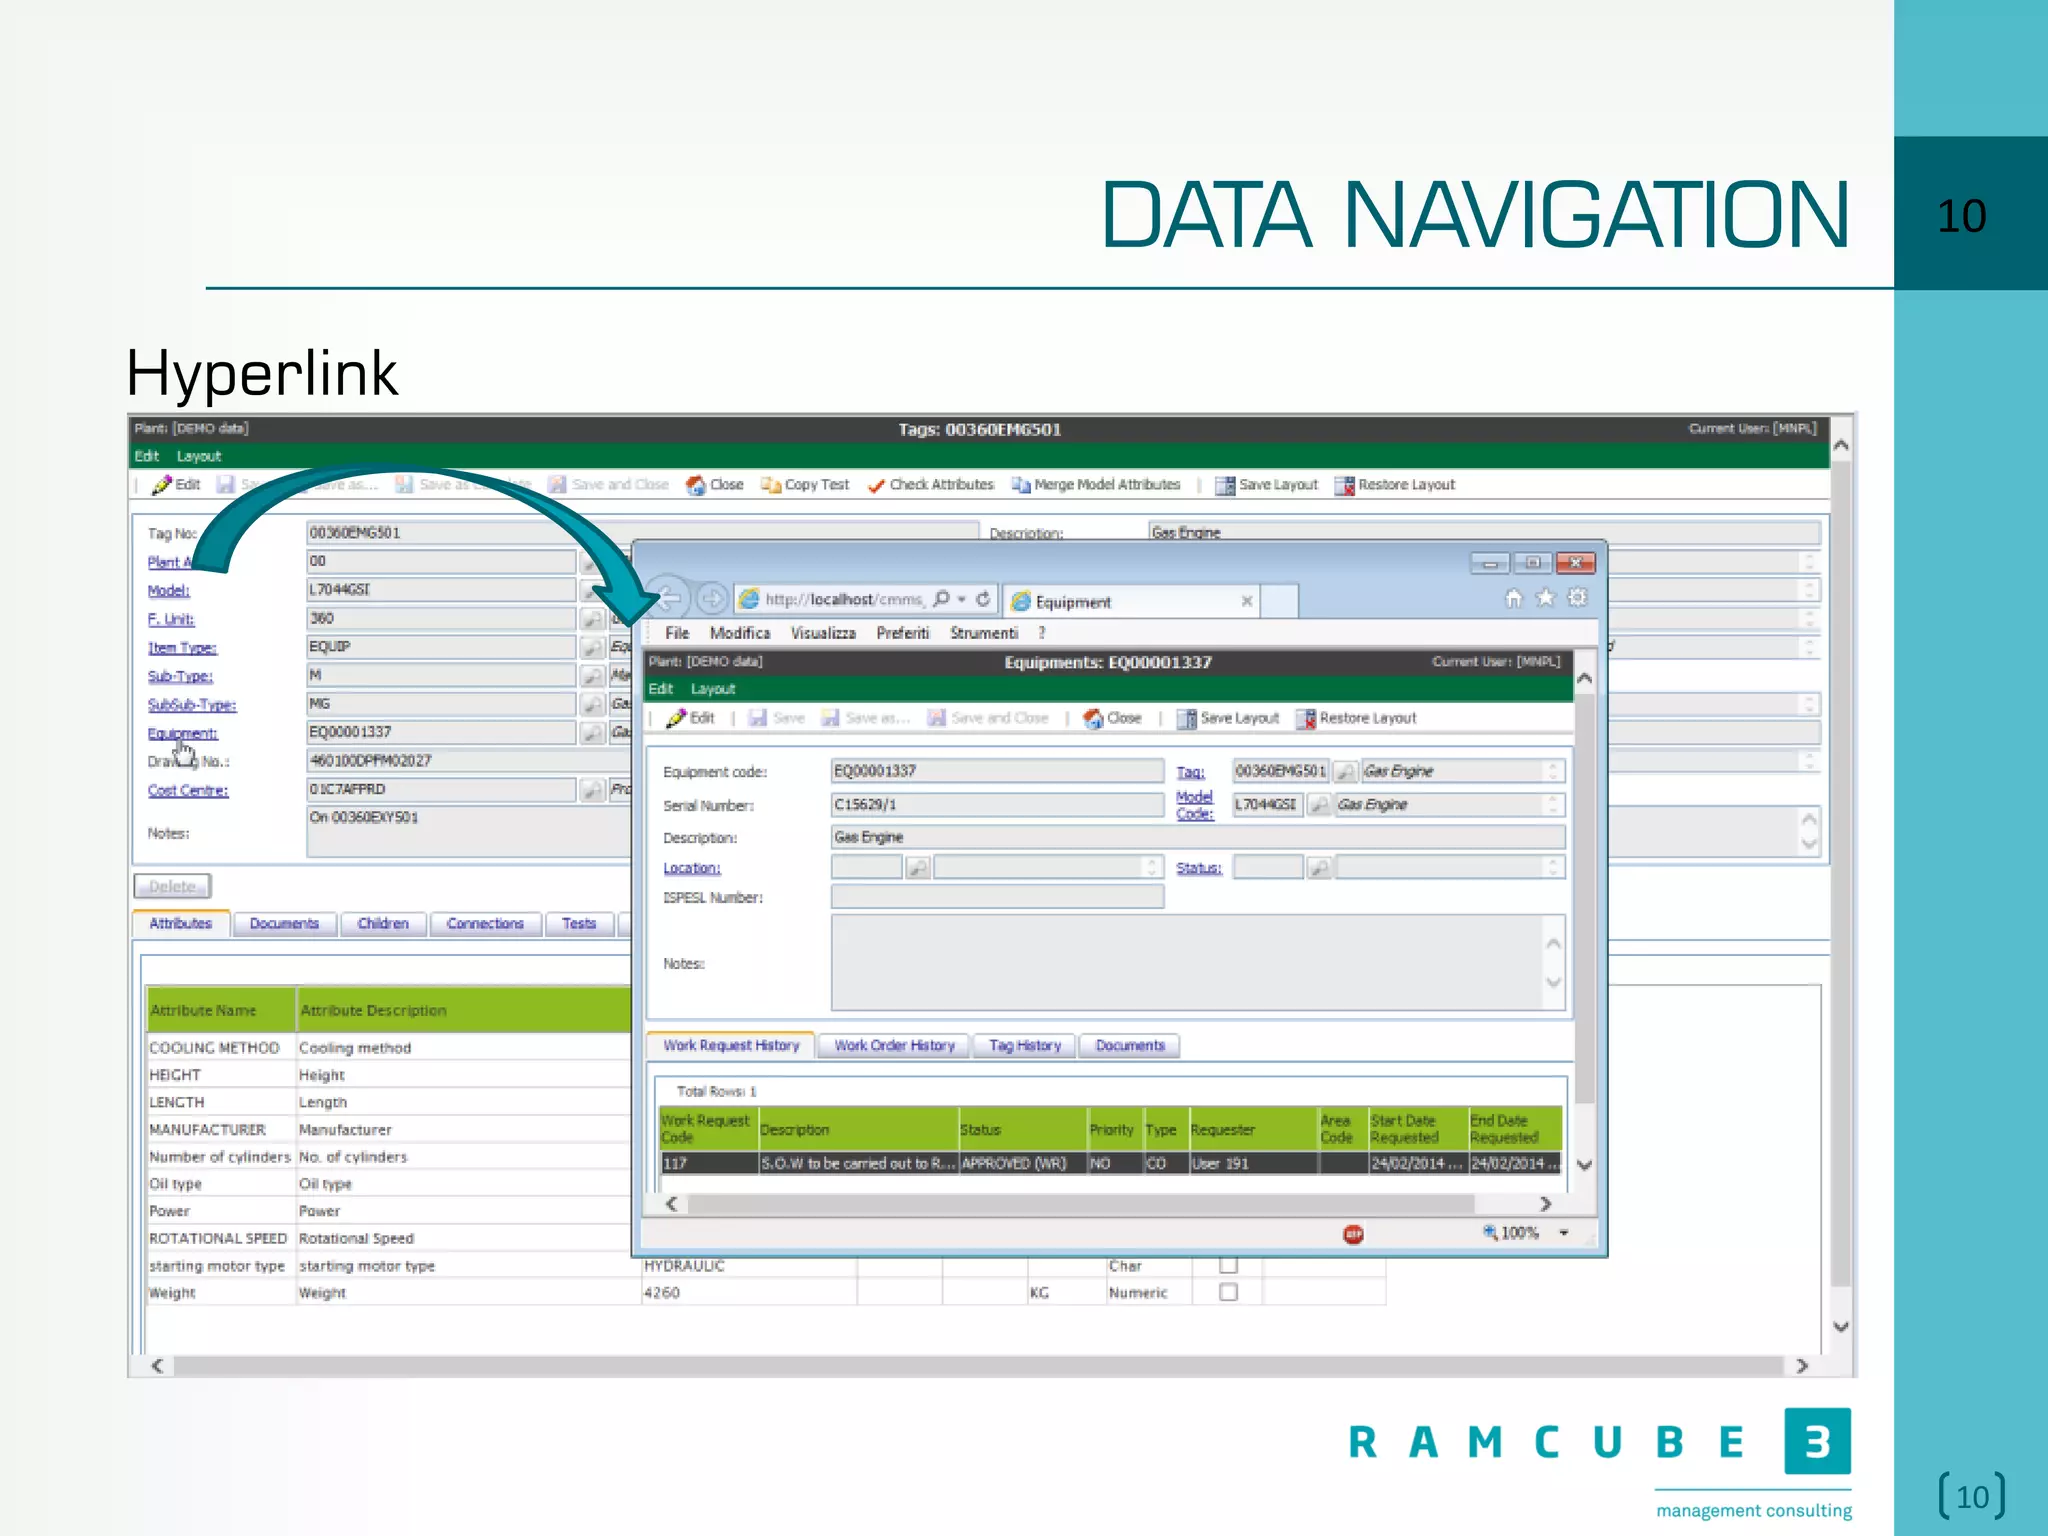The width and height of the screenshot is (2048, 1536).
Task: Click lookup icon next to Model Code field
Action: 1320,805
